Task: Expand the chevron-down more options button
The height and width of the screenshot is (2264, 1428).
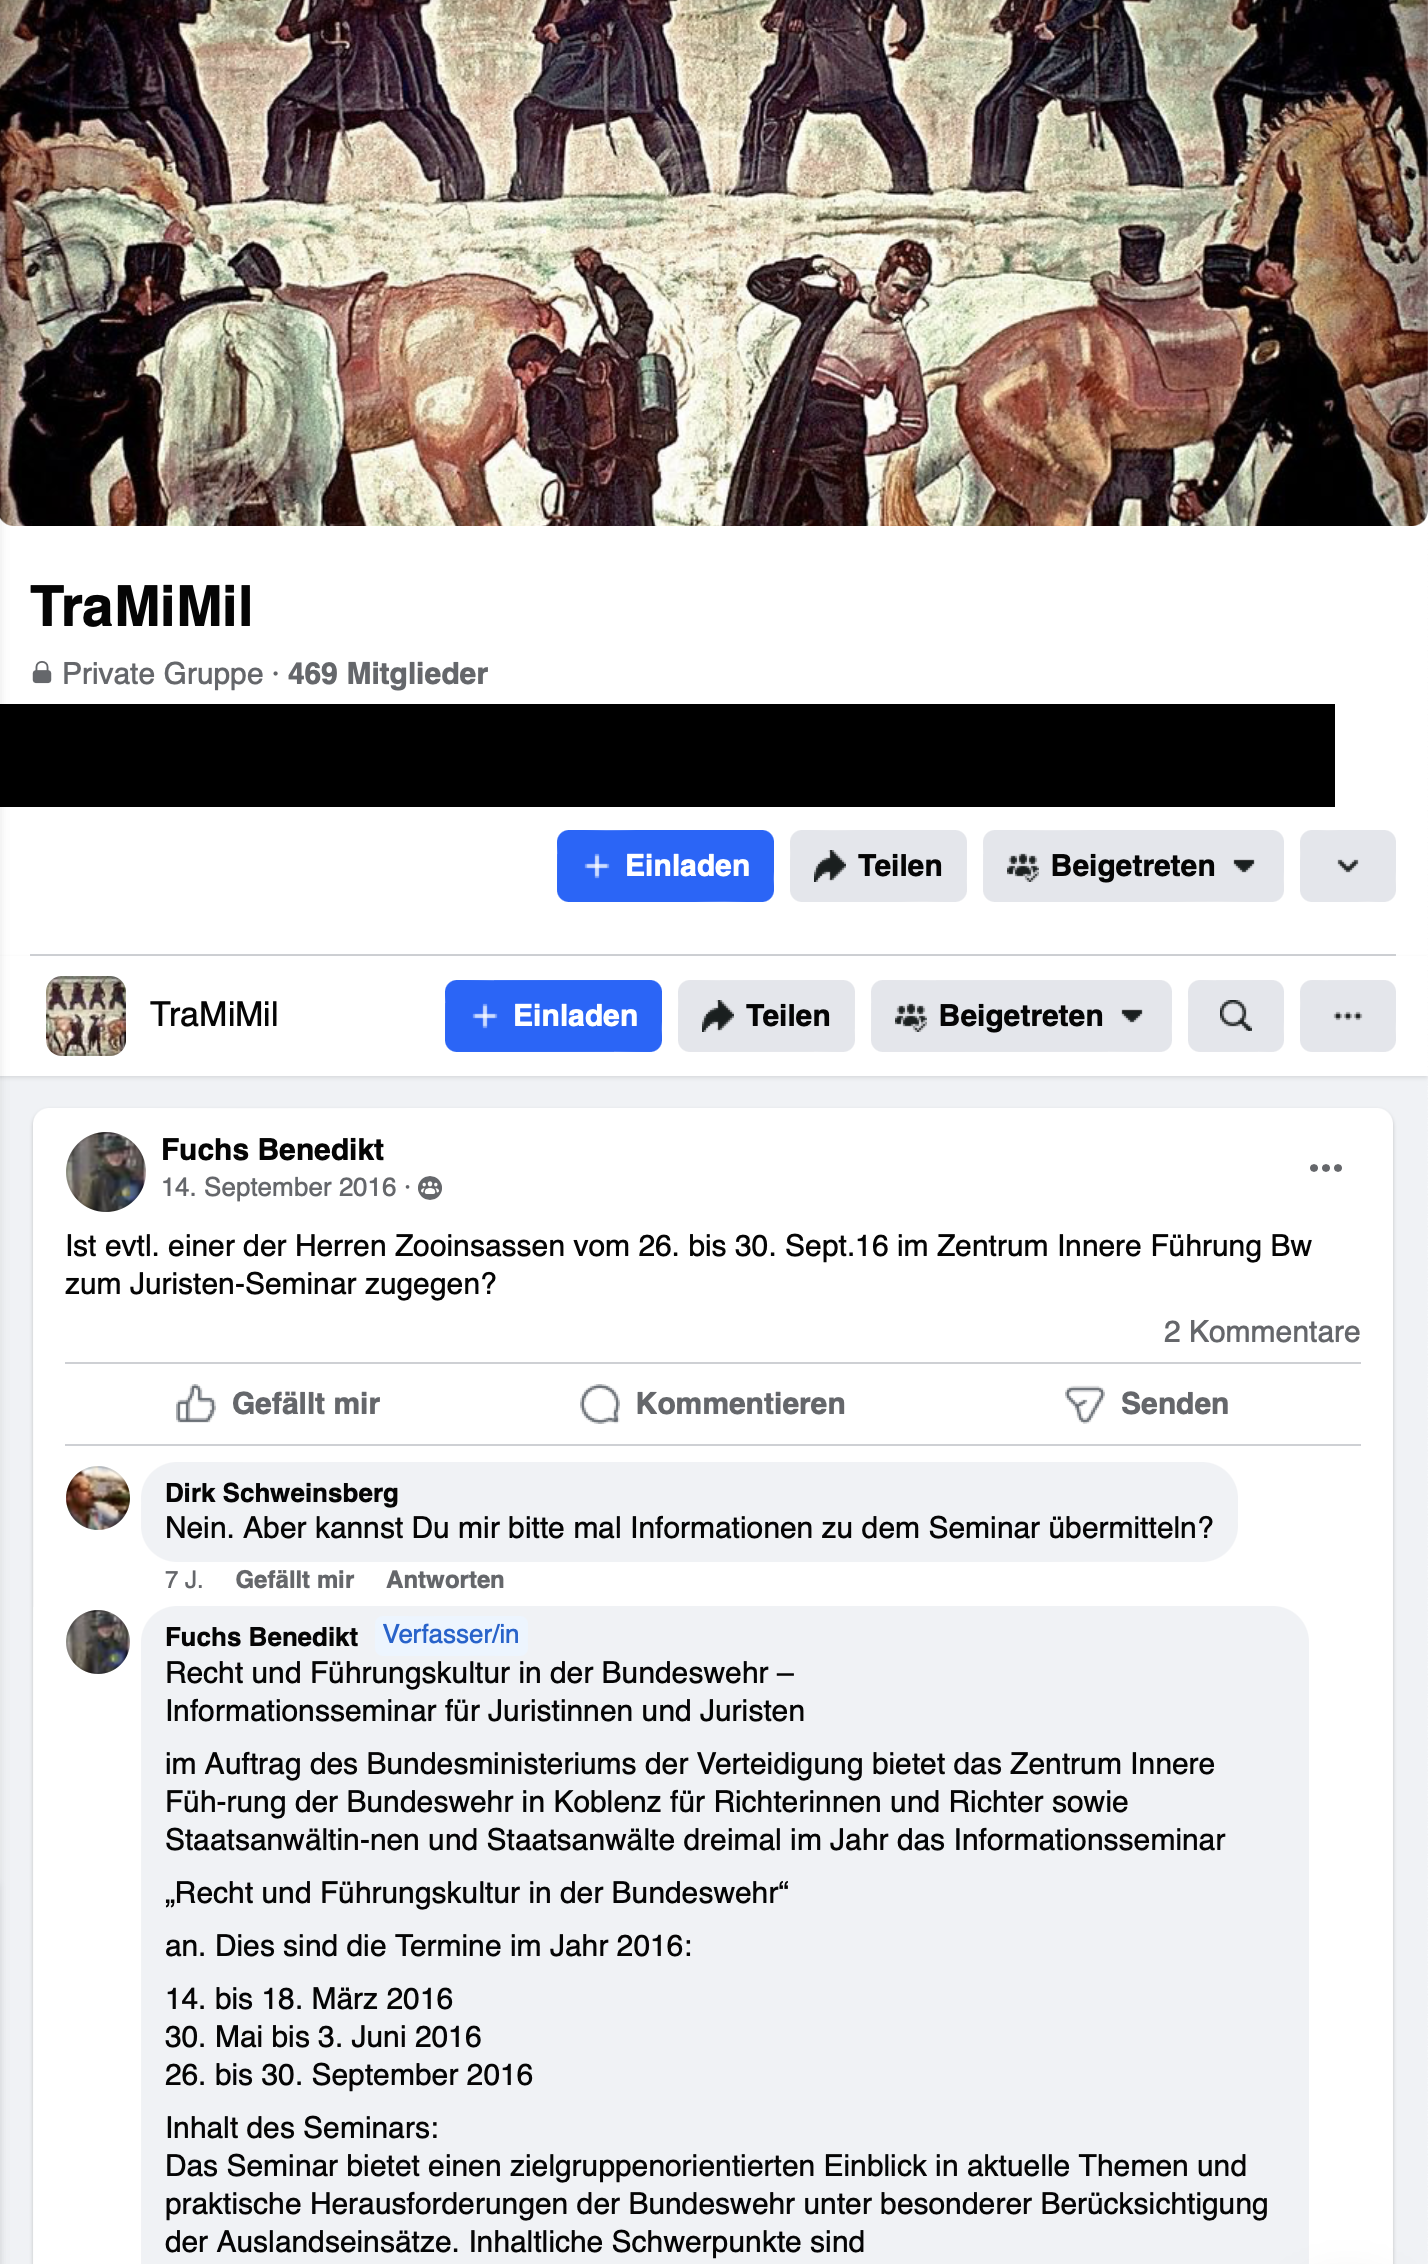Action: pyautogui.click(x=1347, y=866)
